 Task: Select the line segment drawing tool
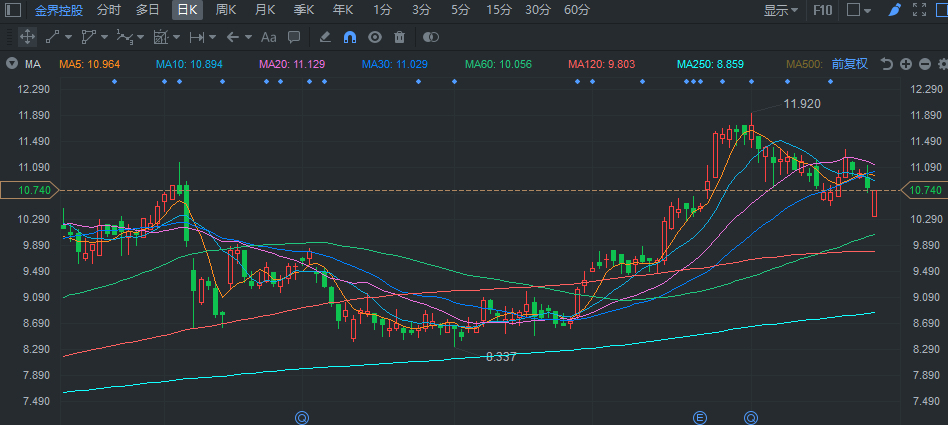coord(53,37)
